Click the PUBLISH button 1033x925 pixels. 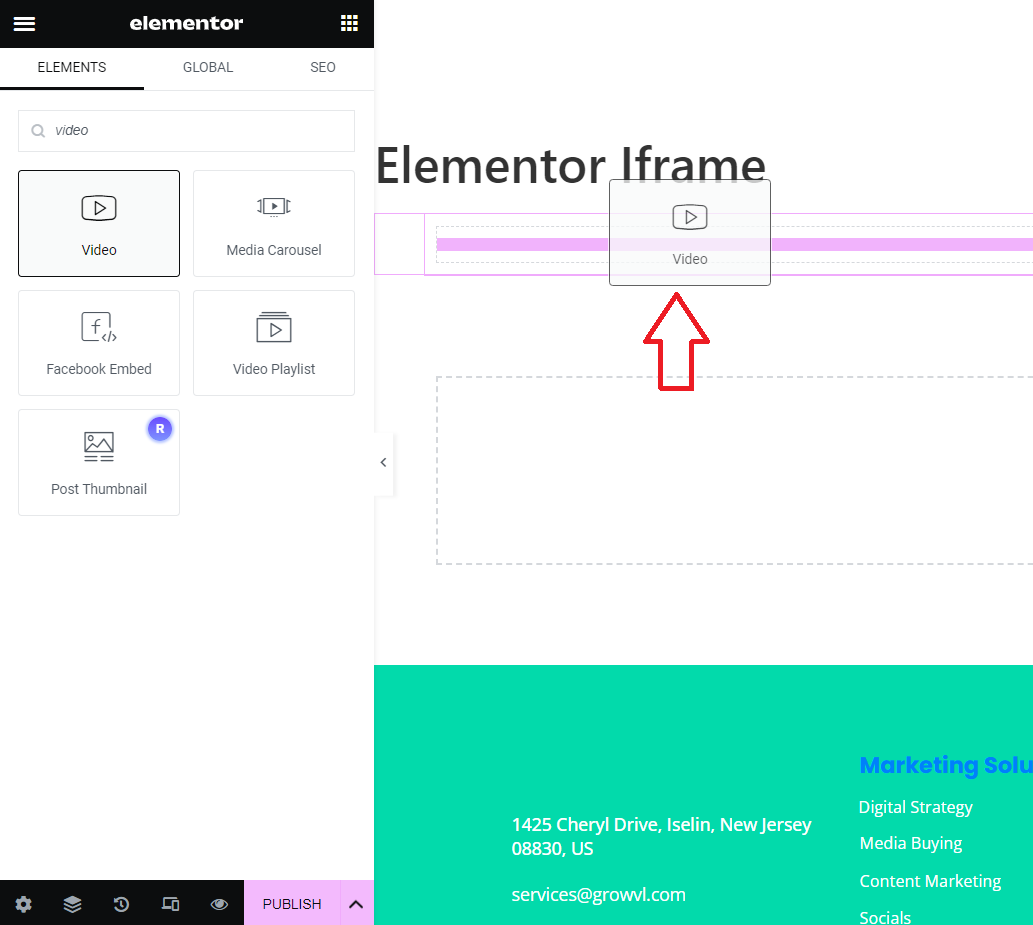pyautogui.click(x=291, y=903)
